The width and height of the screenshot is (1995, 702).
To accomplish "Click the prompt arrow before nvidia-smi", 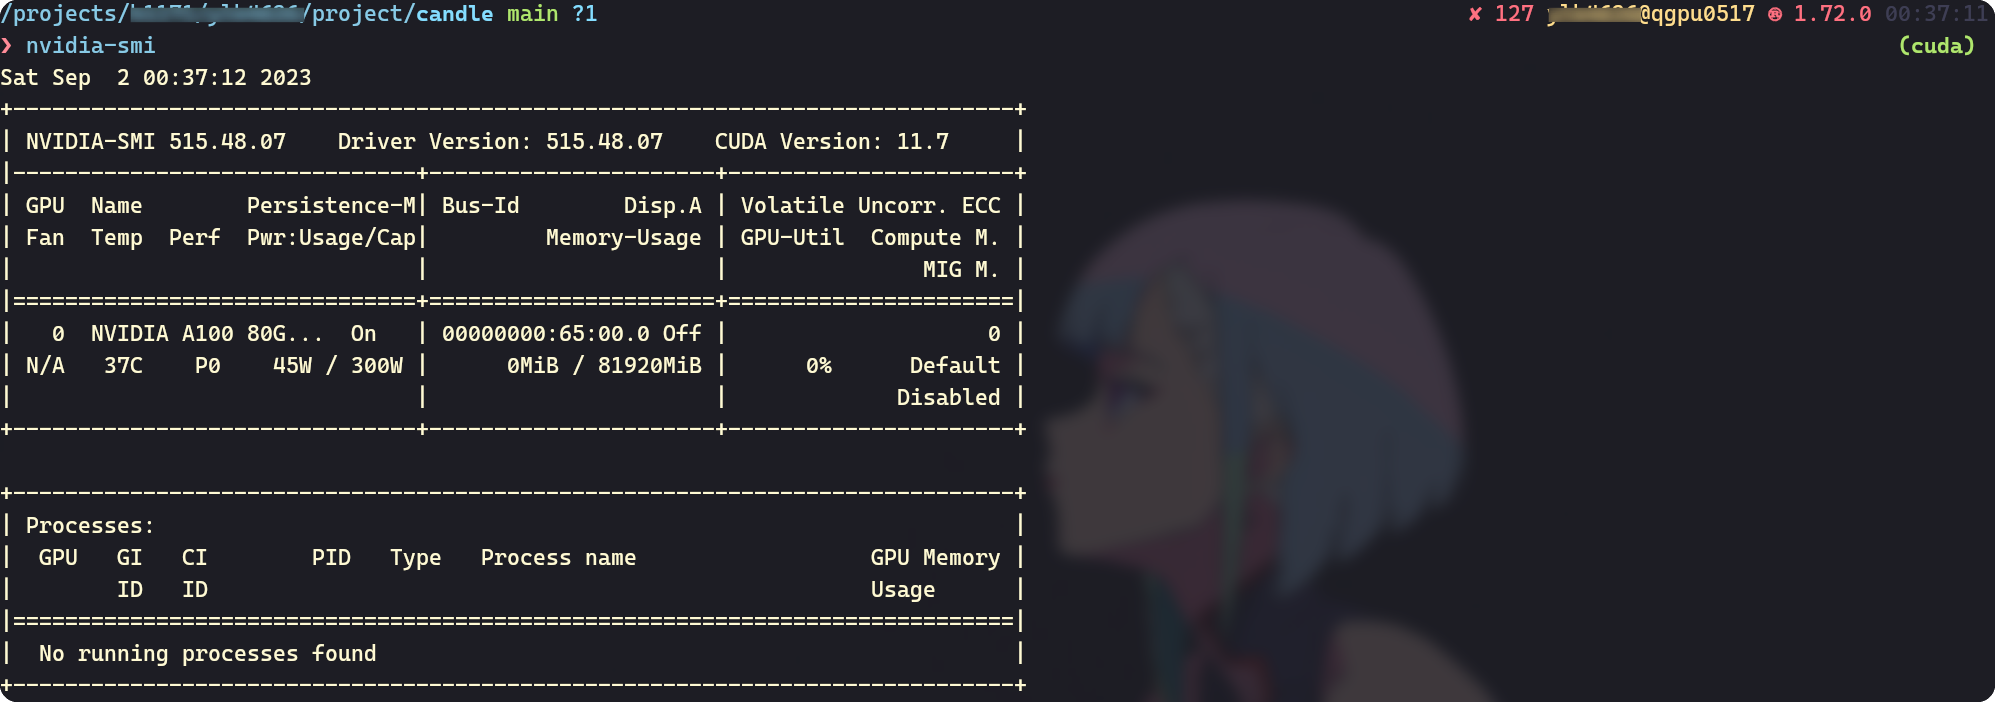I will [x=7, y=46].
